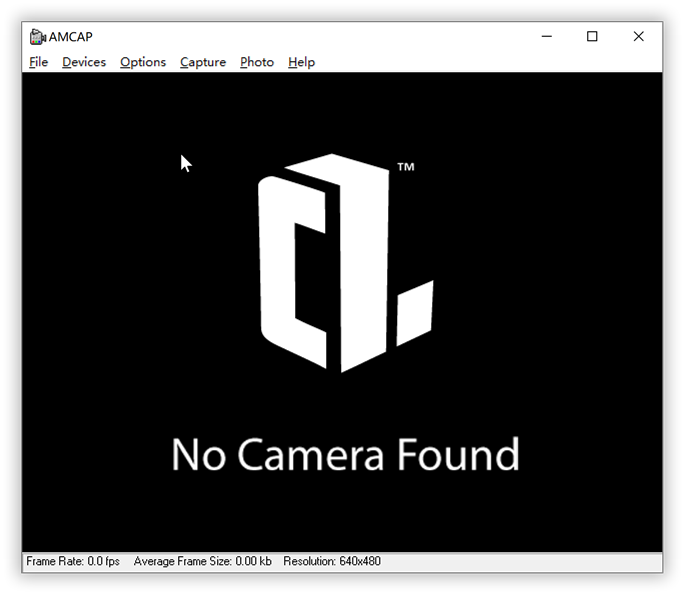Screen dimensions: 684x594
Task: Maximize the AMCAP window
Action: (592, 36)
